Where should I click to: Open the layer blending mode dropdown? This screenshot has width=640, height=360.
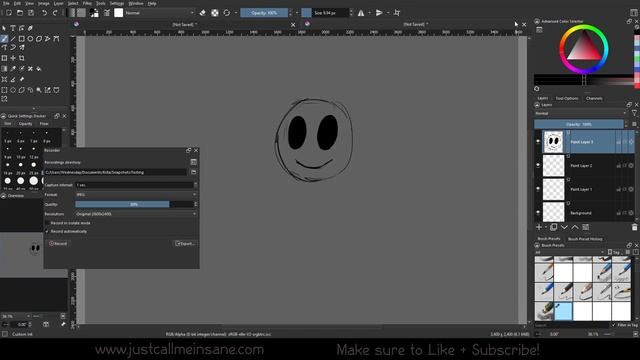tap(580, 113)
